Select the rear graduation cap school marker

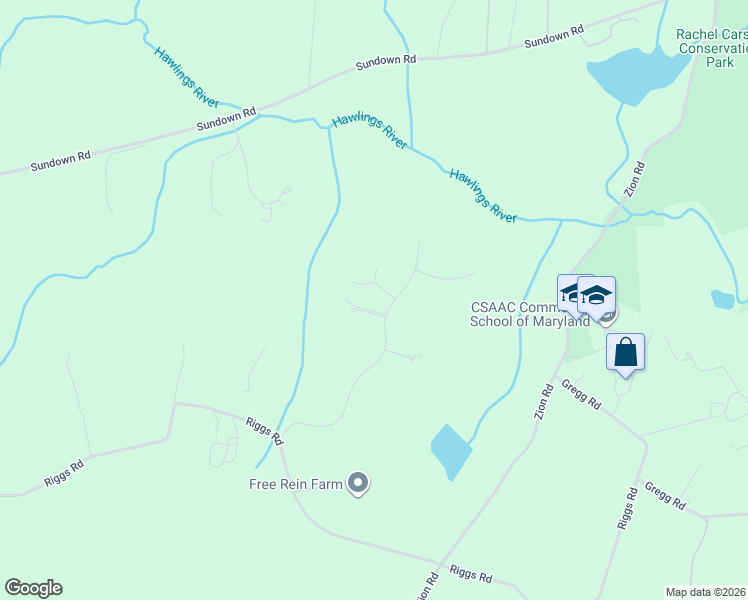567,294
